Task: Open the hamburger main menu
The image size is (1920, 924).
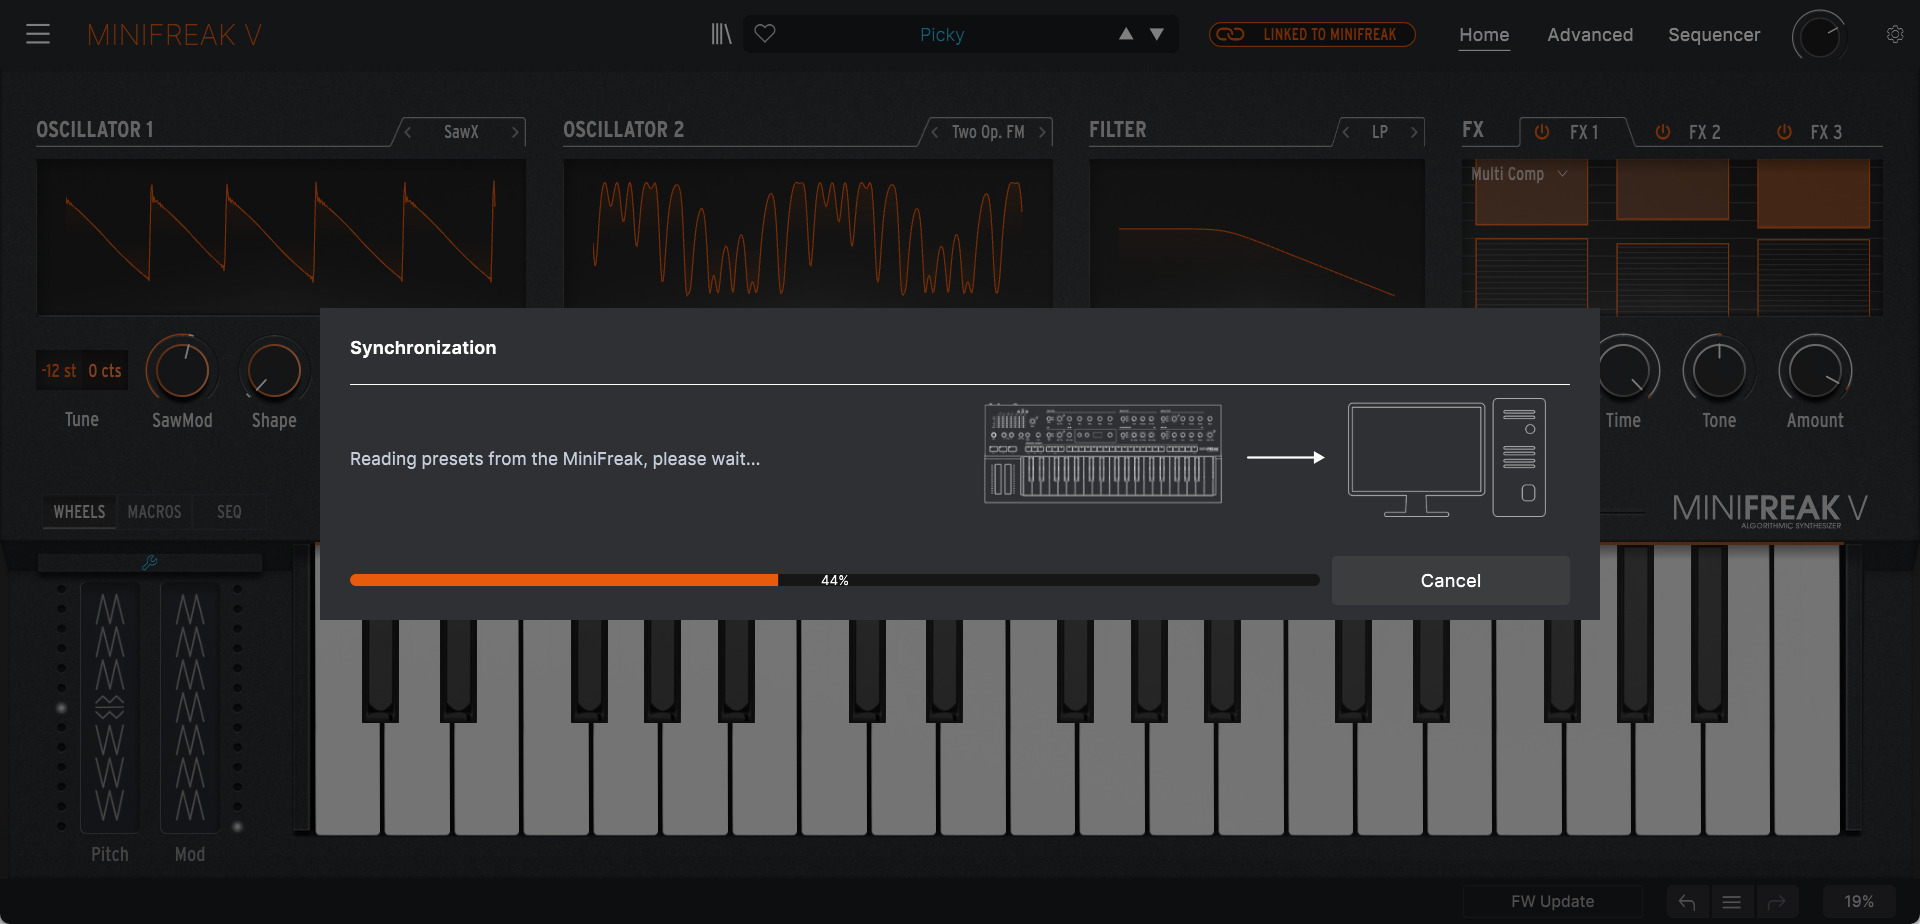Action: 38,34
